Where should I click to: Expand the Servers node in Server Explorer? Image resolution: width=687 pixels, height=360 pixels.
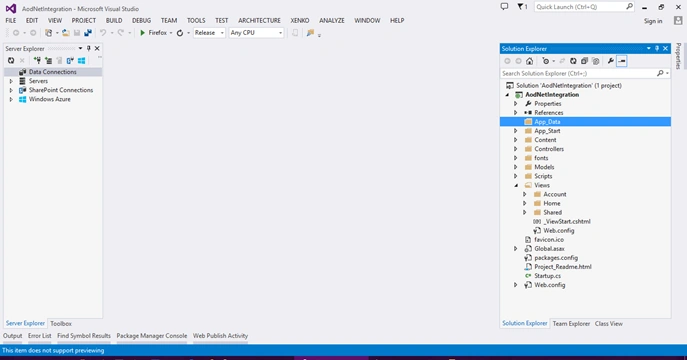click(11, 81)
